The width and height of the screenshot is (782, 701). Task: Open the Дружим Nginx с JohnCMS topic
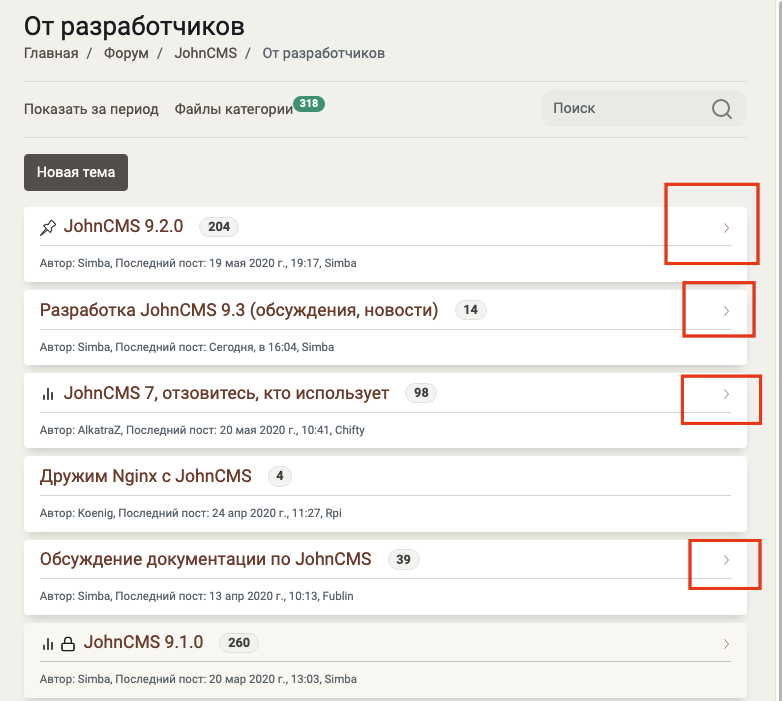coord(145,476)
